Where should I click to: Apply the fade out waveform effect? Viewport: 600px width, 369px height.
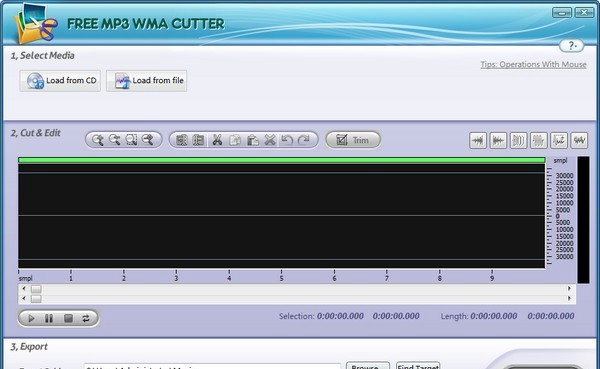pos(498,140)
